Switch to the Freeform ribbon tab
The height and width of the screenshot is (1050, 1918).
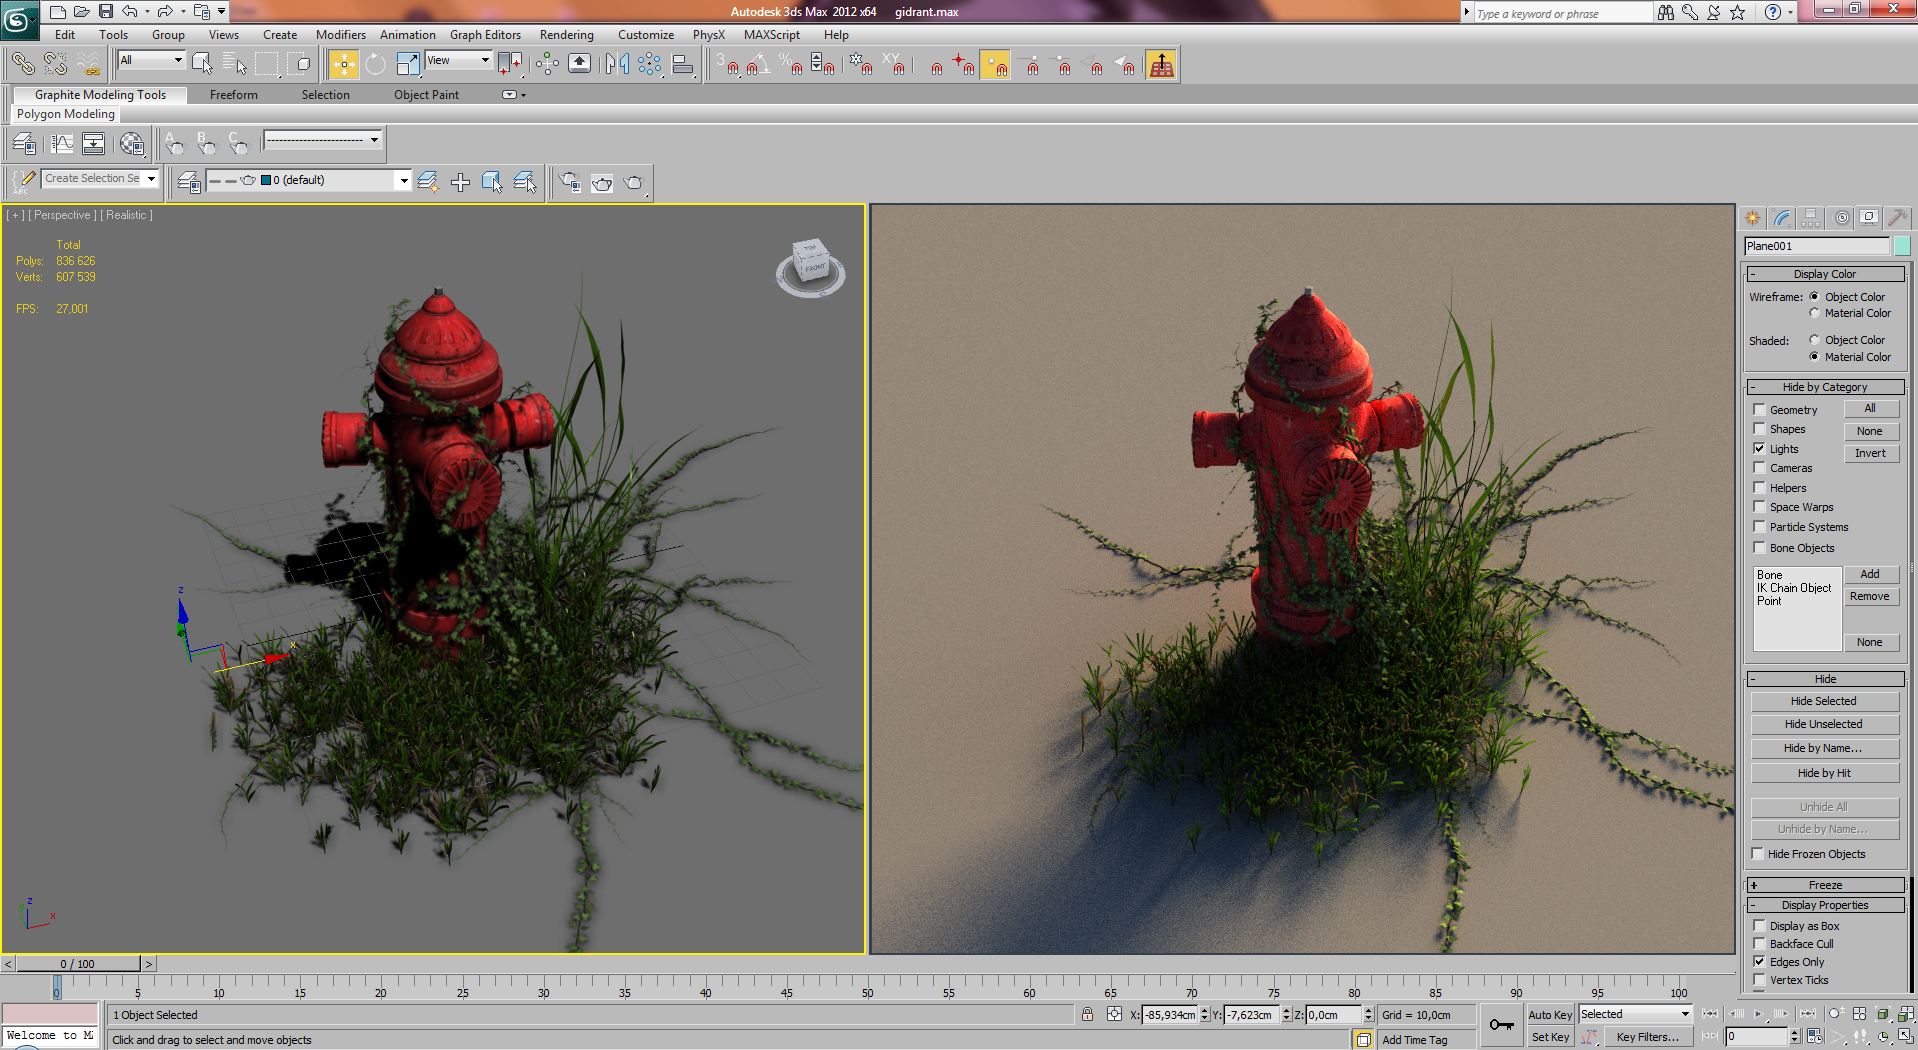[233, 95]
